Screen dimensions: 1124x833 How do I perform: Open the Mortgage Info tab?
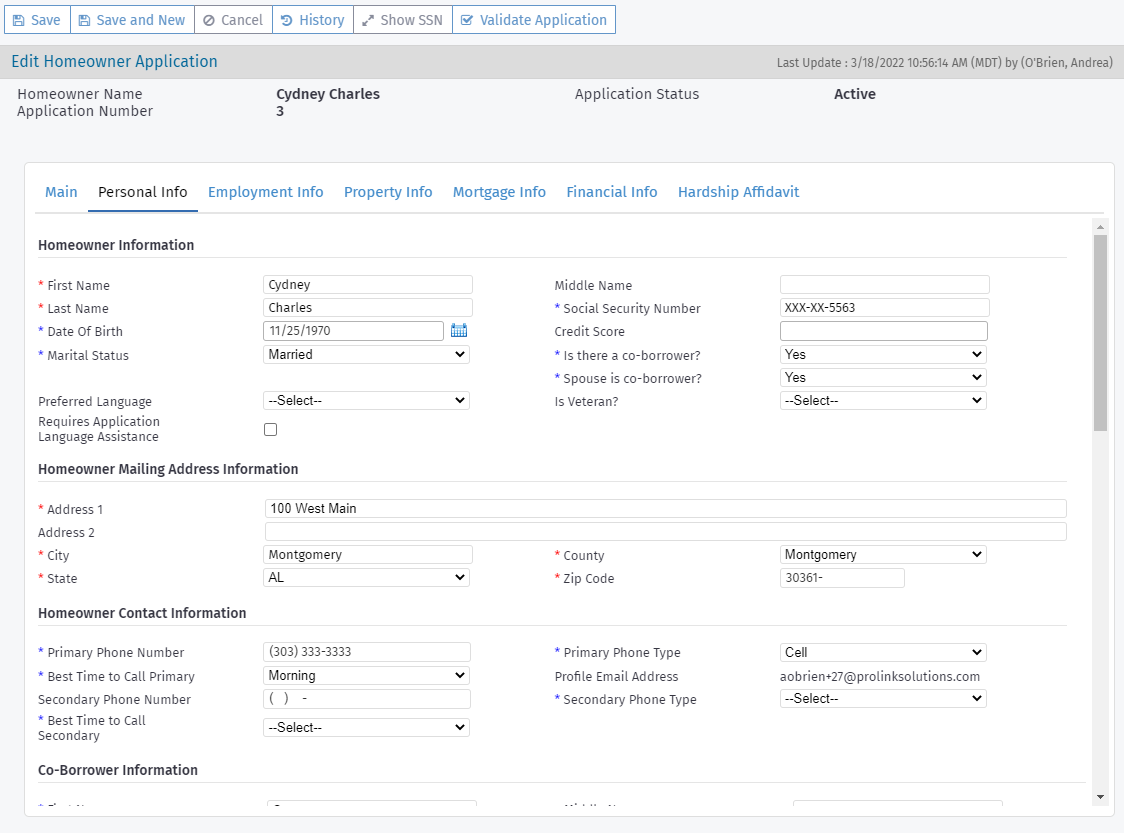[x=499, y=192]
